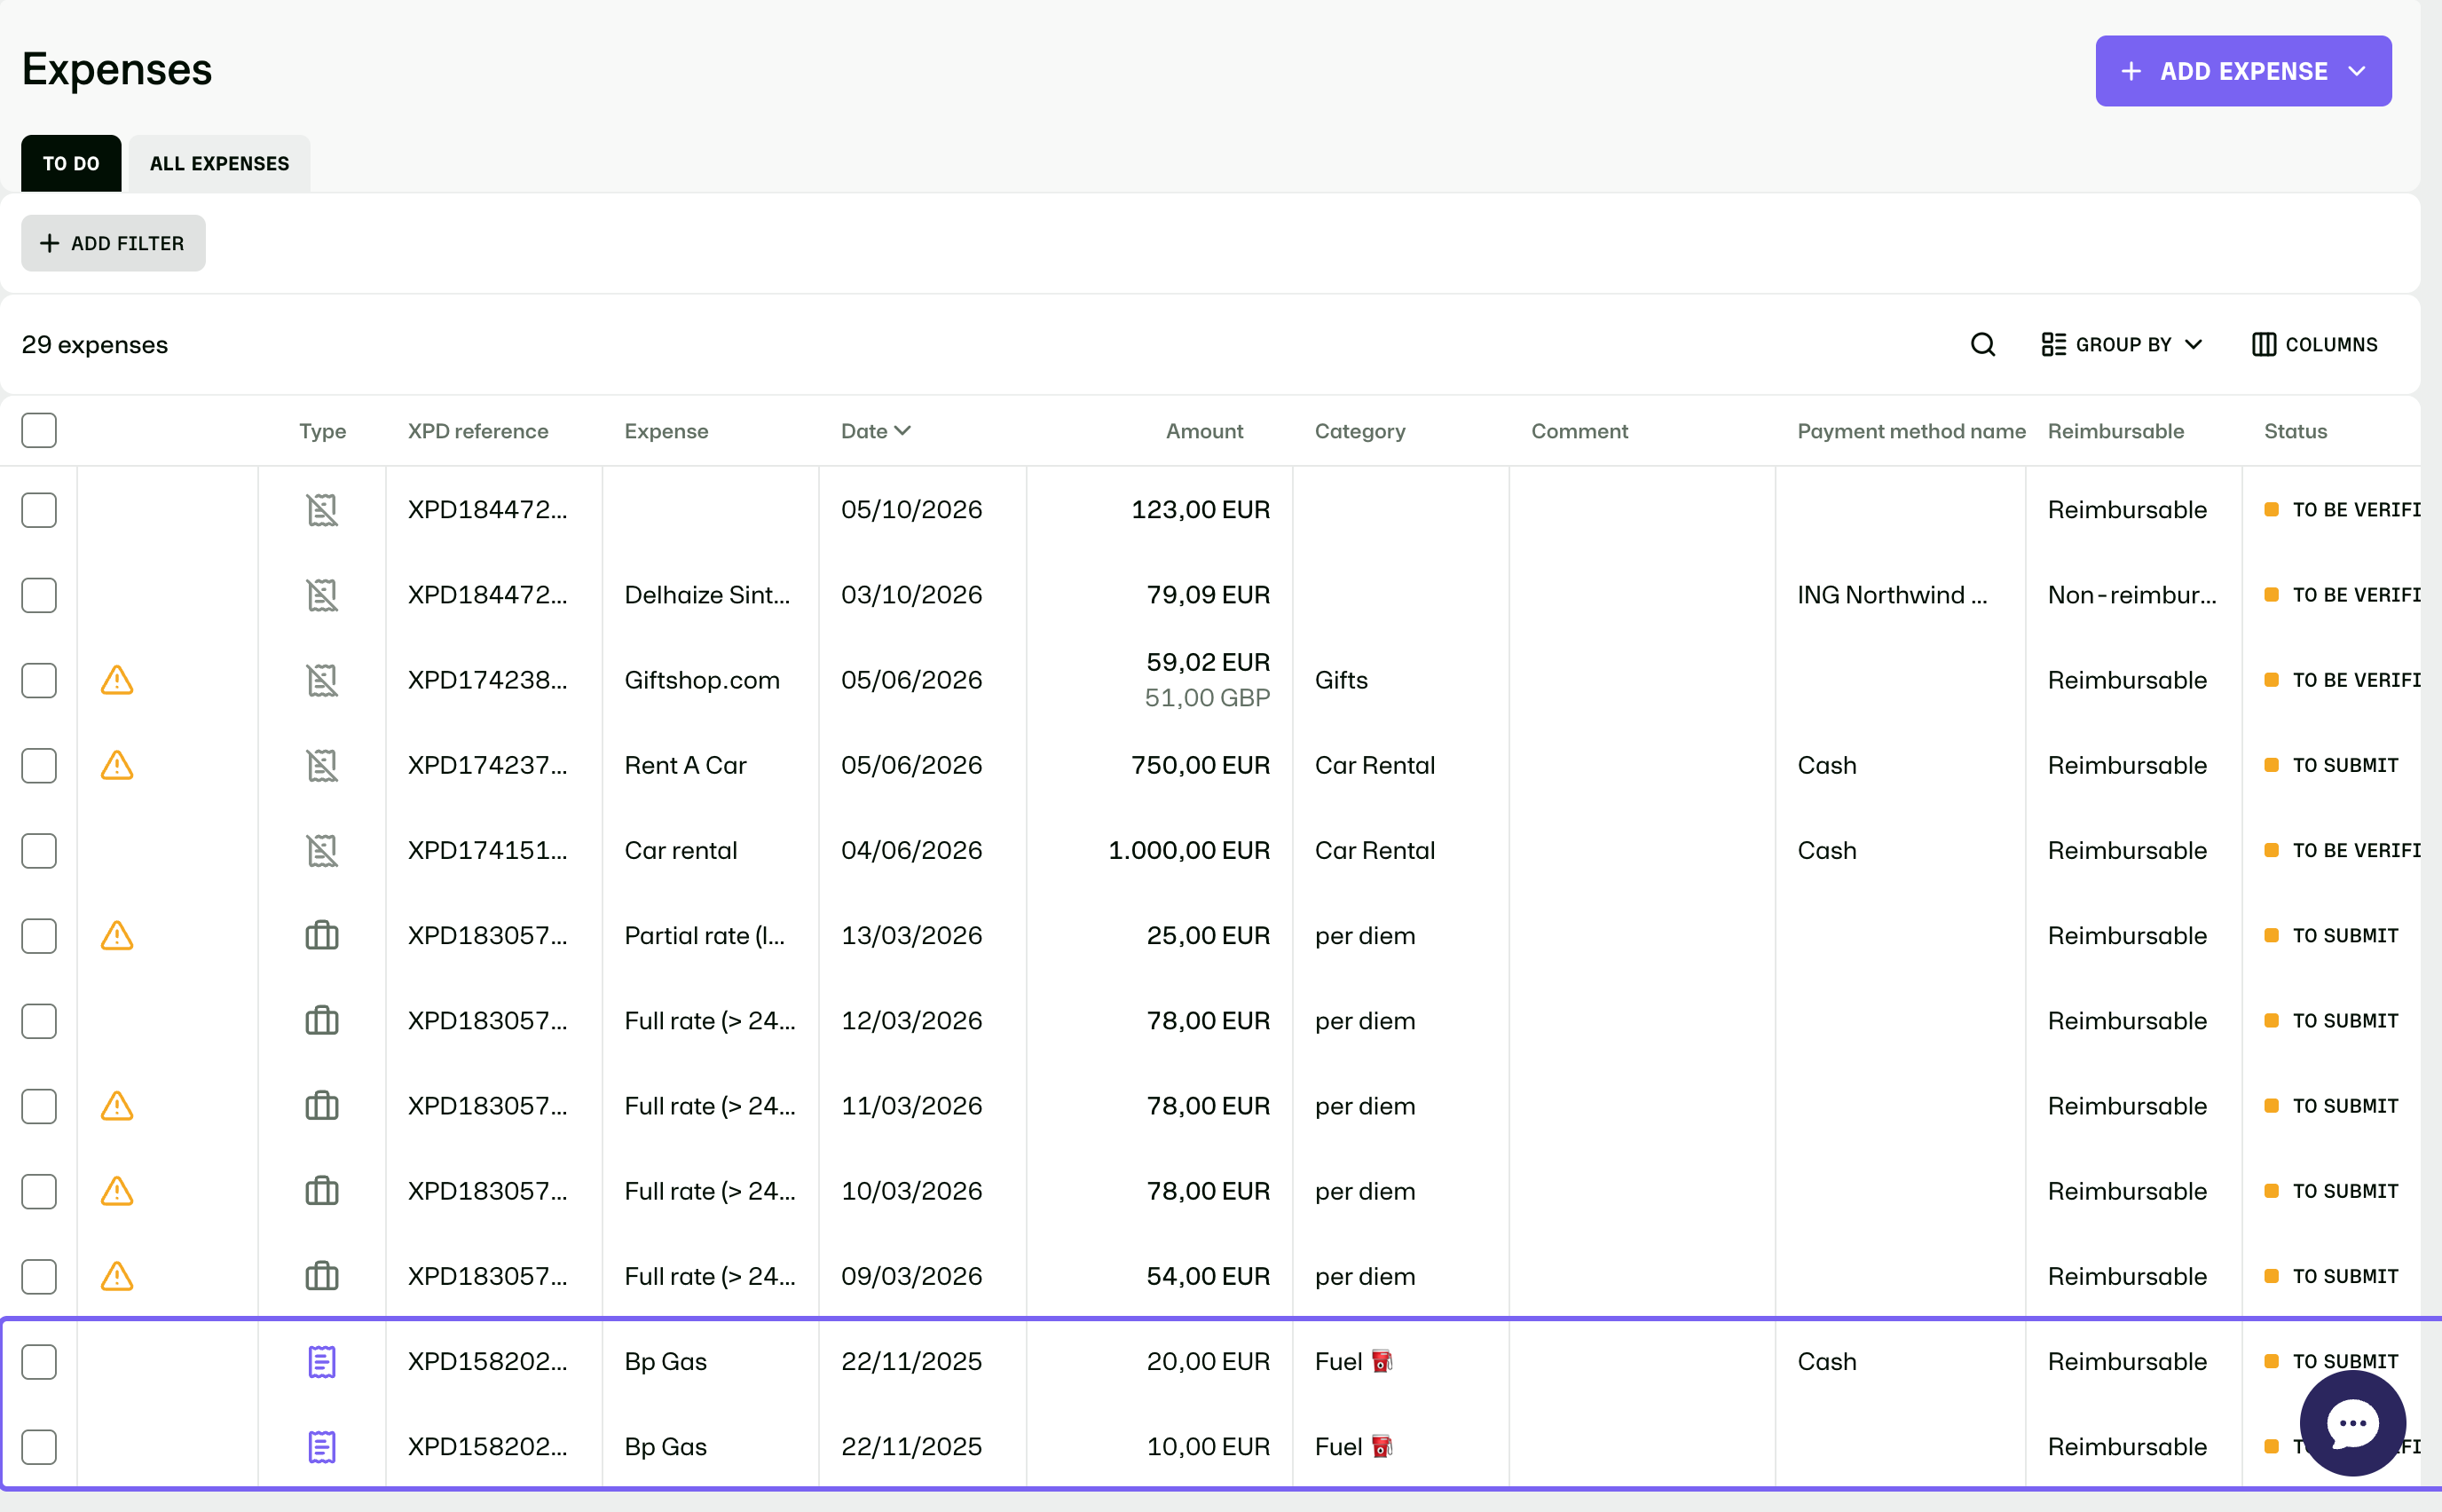Open the chat support bubble
The image size is (2442, 1512).
coord(2352,1423)
